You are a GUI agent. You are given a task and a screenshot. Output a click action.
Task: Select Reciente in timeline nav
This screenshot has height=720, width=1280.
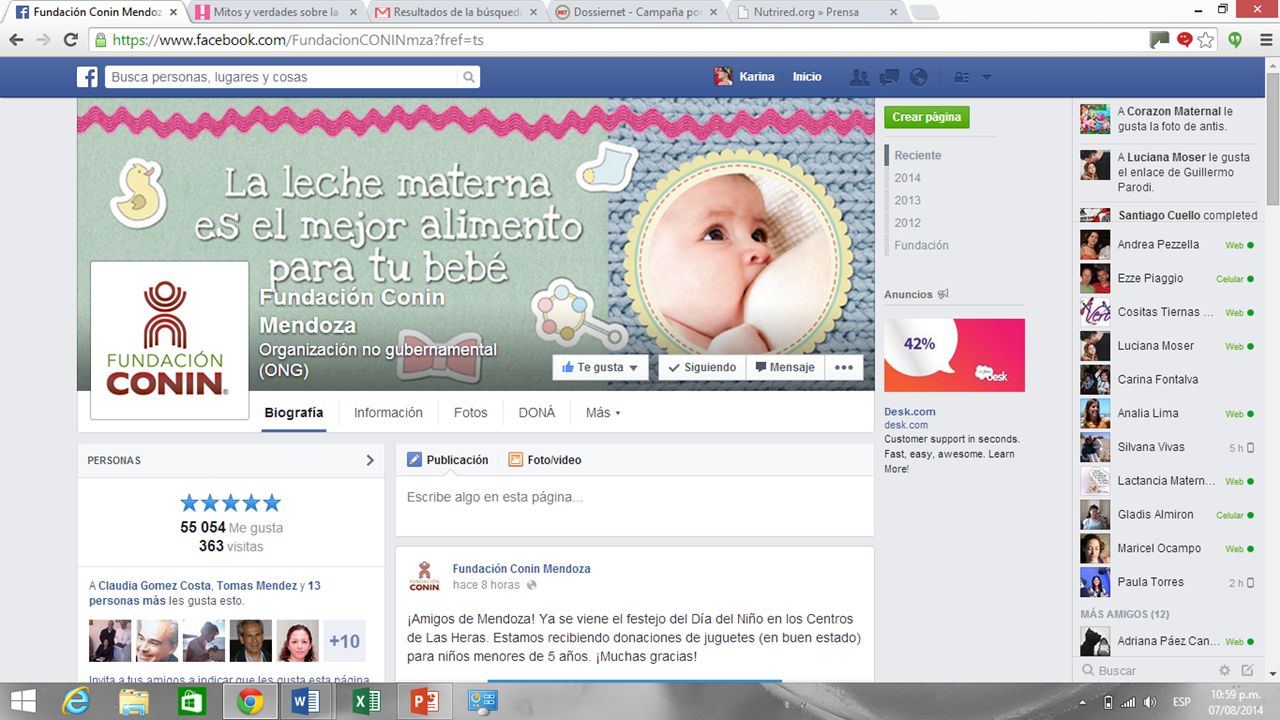pos(918,155)
